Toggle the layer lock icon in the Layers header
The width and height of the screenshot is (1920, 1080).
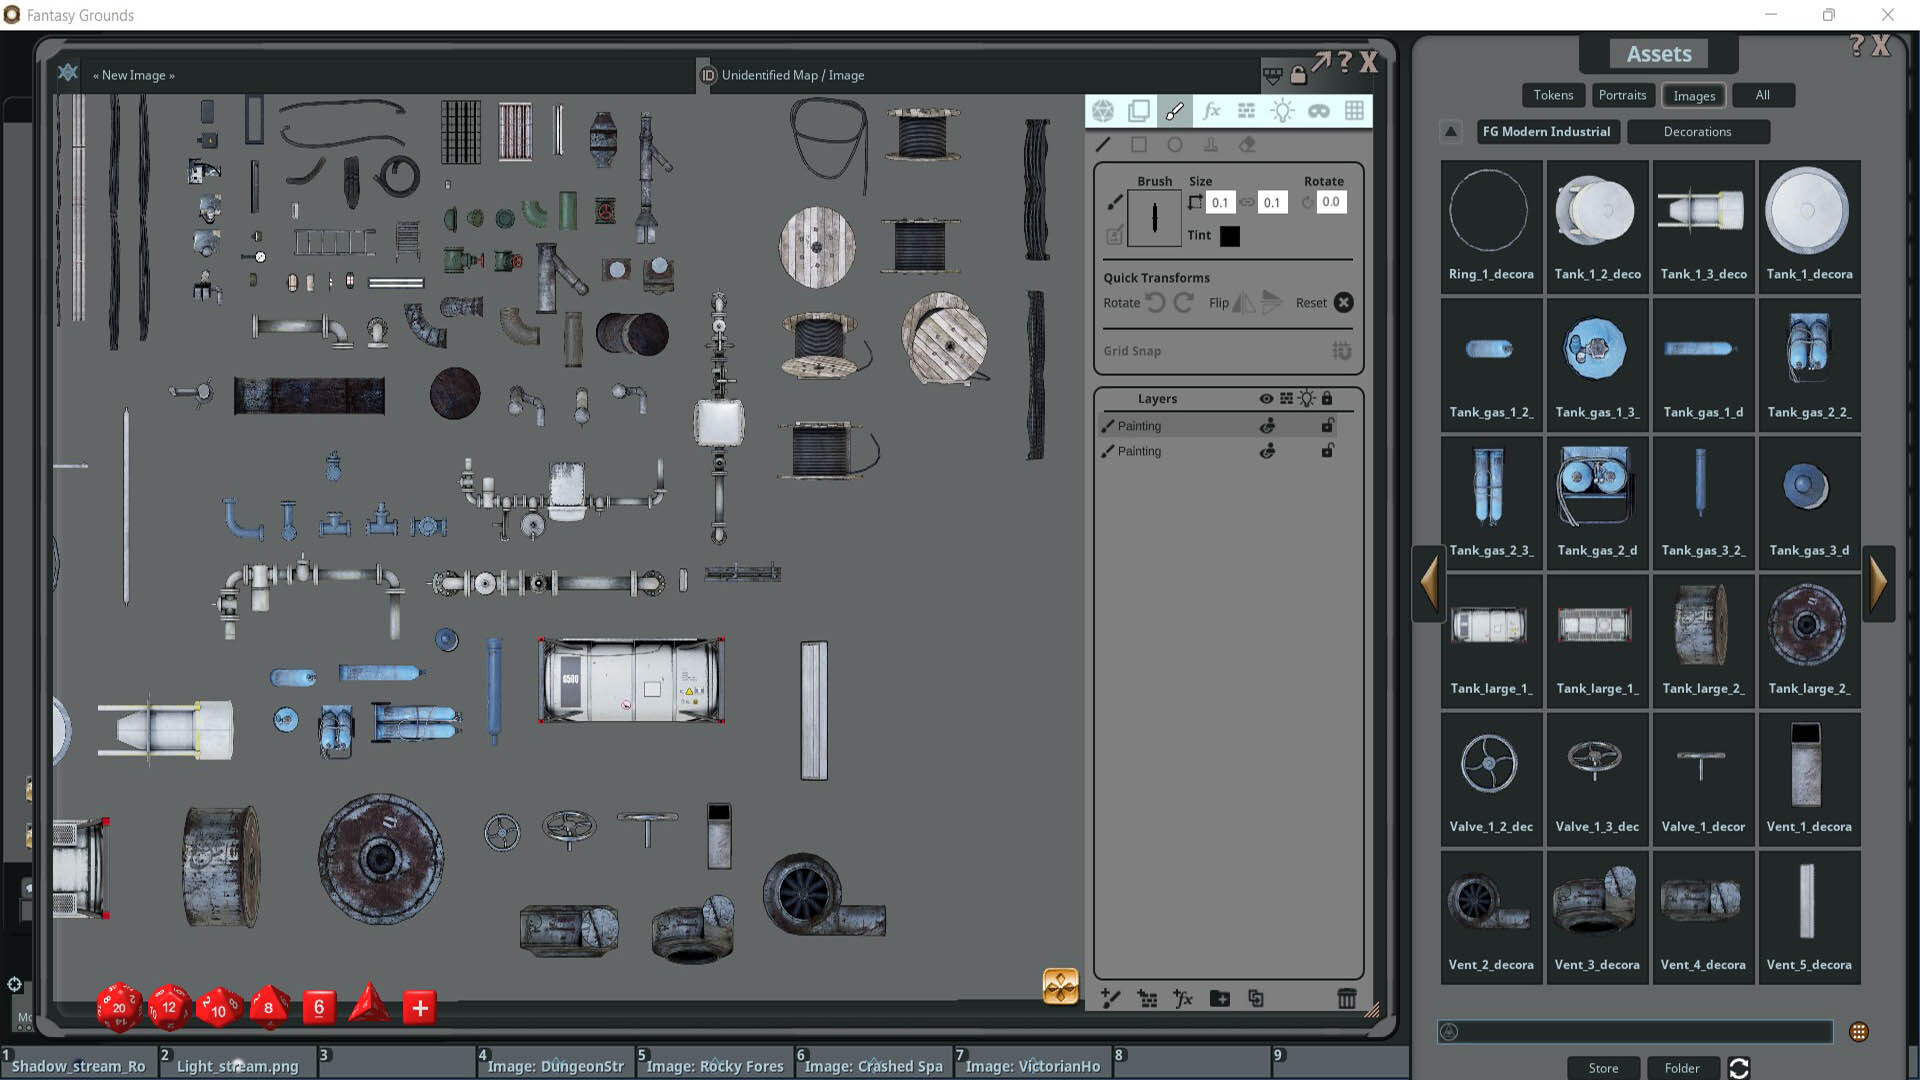tap(1327, 398)
